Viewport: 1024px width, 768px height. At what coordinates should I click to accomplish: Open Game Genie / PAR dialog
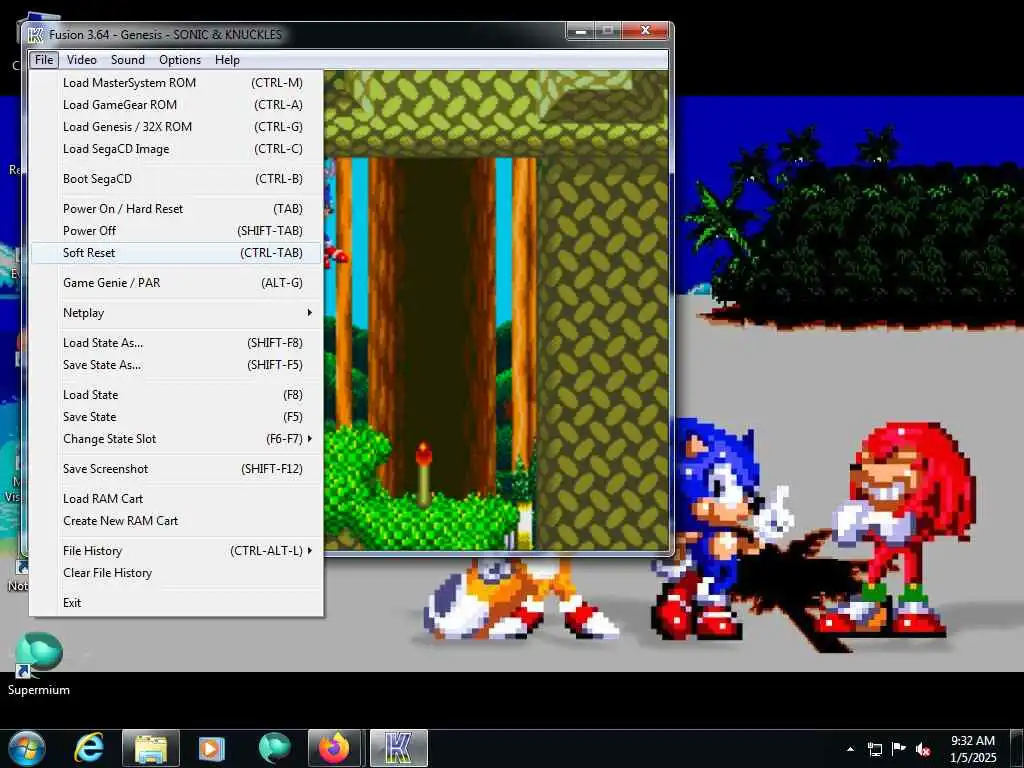[176, 283]
